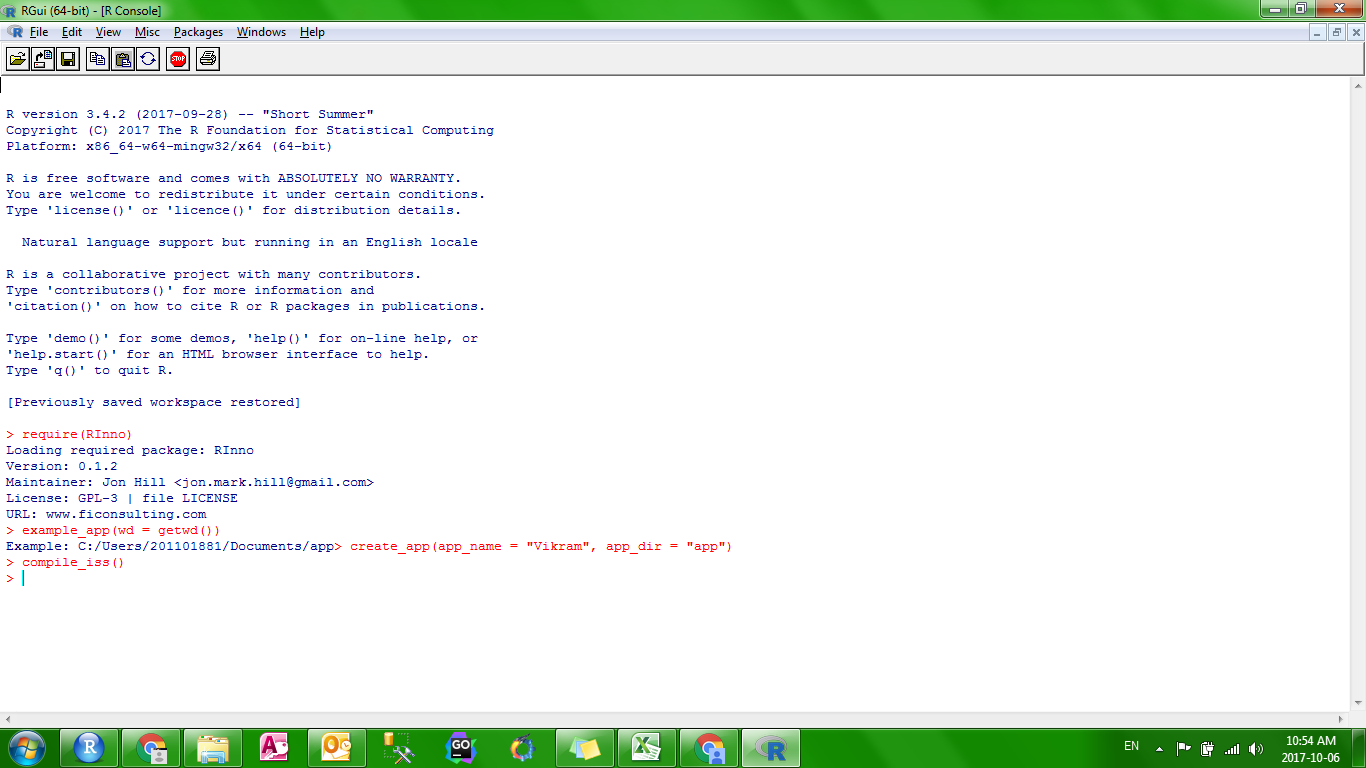
Task: Click the Windows Start orb
Action: click(x=25, y=748)
